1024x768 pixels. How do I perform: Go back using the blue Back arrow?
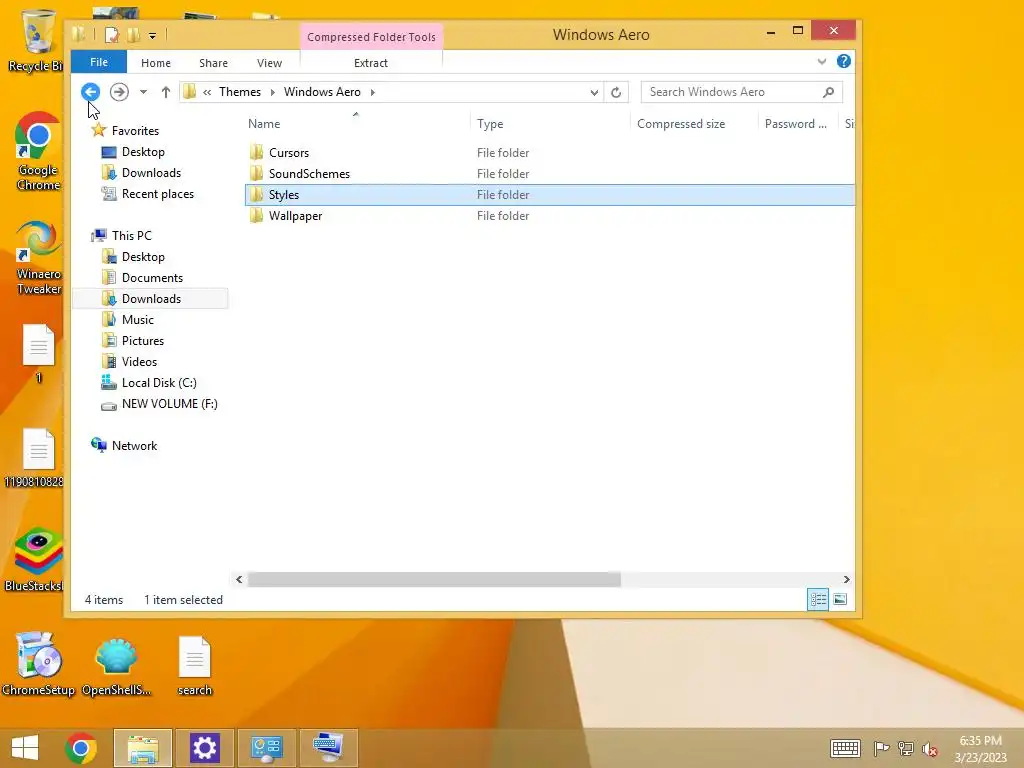coord(91,92)
